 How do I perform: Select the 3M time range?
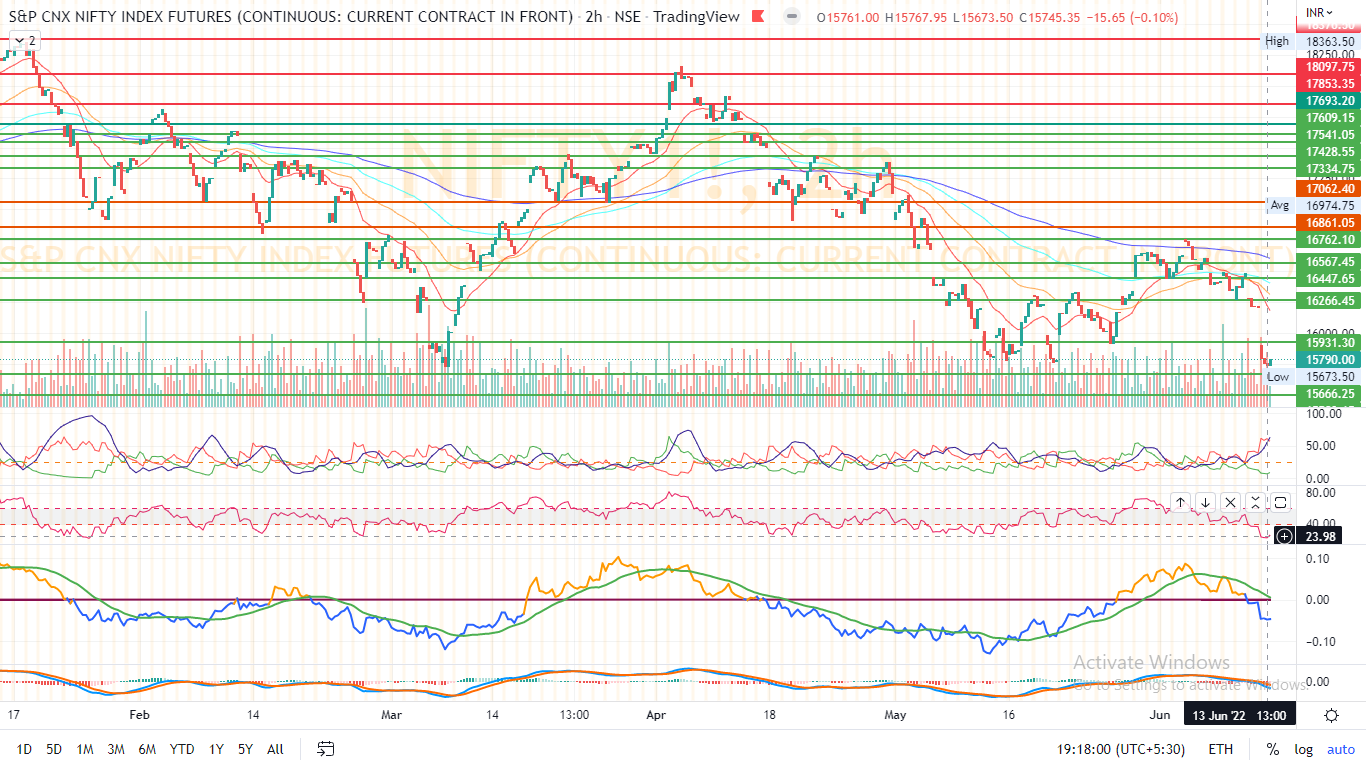click(116, 749)
